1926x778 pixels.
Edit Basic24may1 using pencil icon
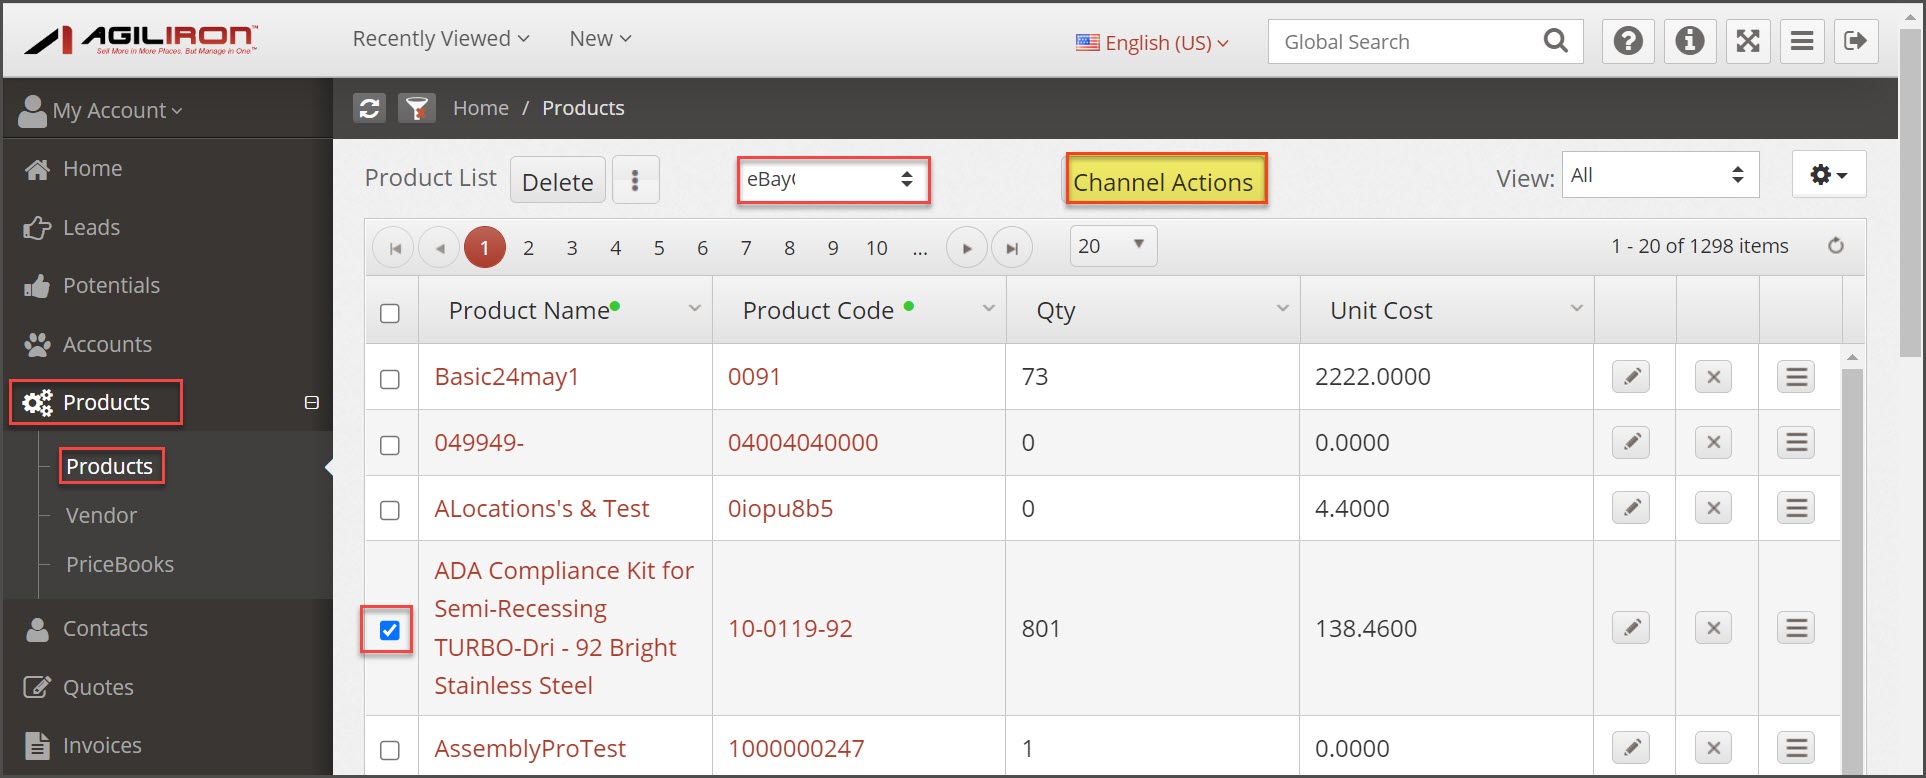point(1631,377)
